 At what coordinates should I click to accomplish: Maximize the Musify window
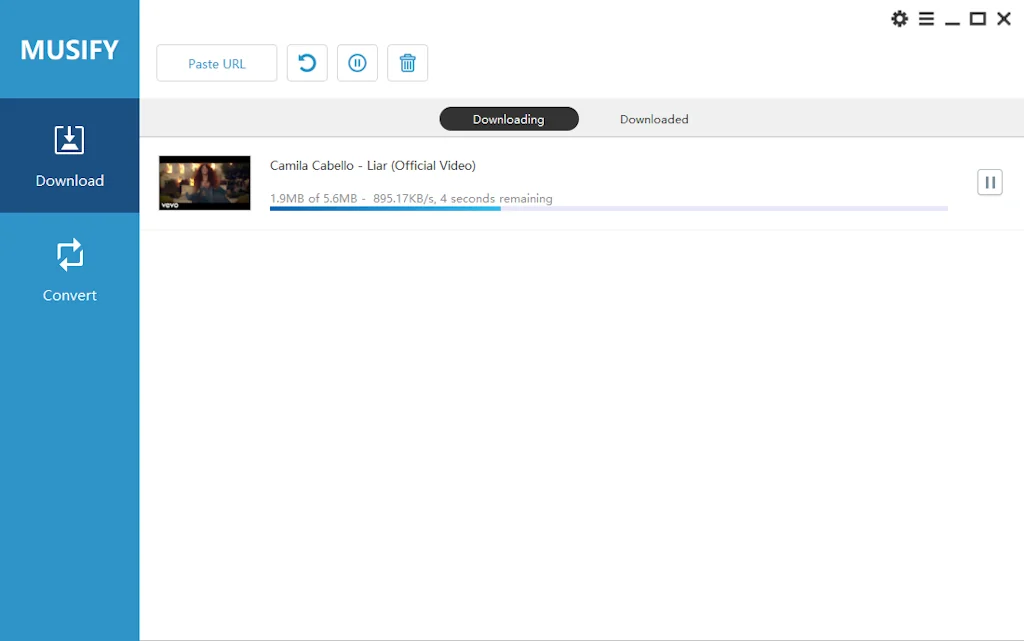click(978, 19)
